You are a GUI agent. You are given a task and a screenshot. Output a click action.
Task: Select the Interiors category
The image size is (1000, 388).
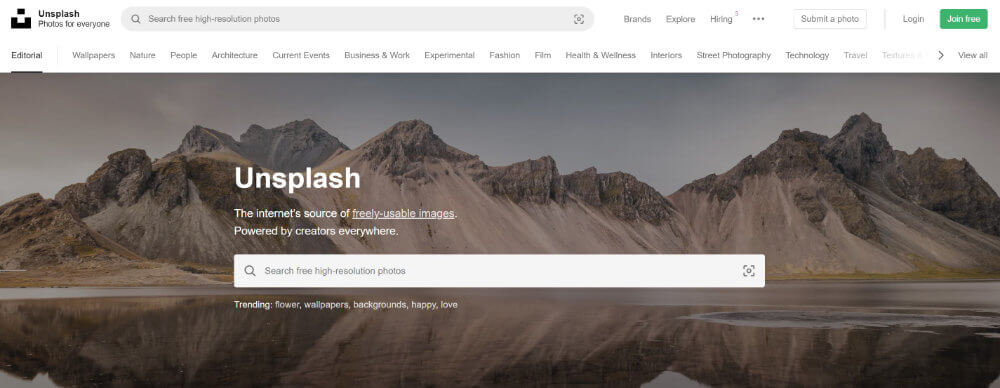click(666, 56)
